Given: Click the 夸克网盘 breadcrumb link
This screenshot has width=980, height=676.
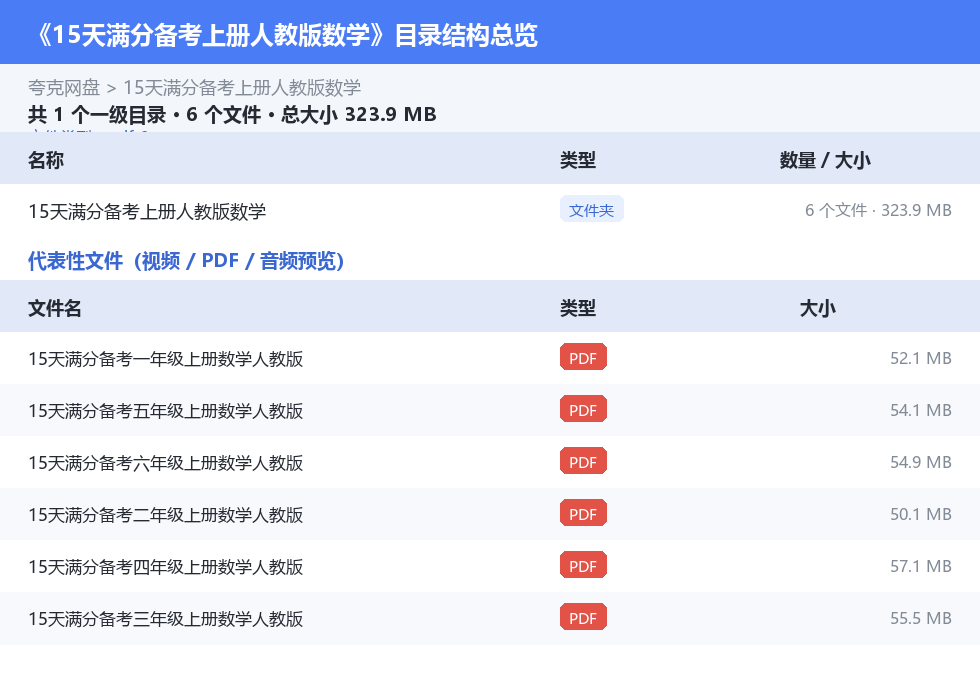Looking at the screenshot, I should coord(64,87).
